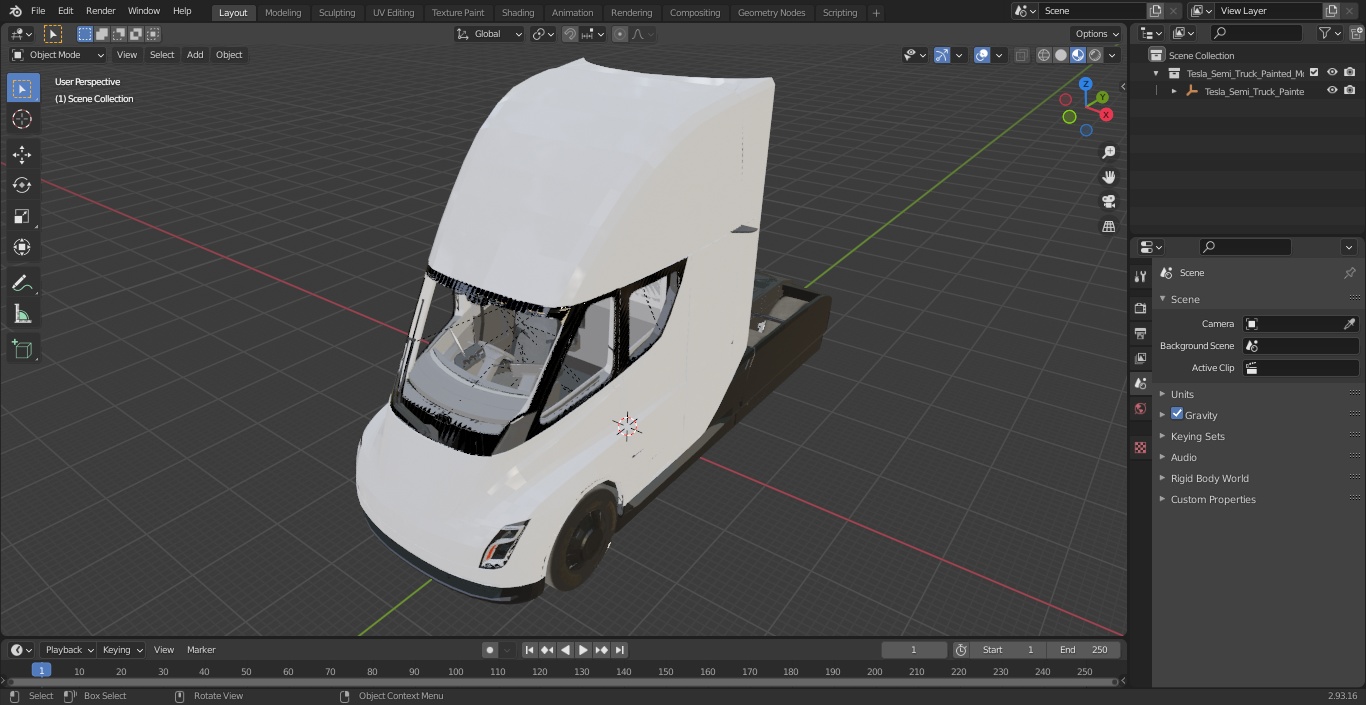Open the View Layer properties tab

[x=1140, y=358]
